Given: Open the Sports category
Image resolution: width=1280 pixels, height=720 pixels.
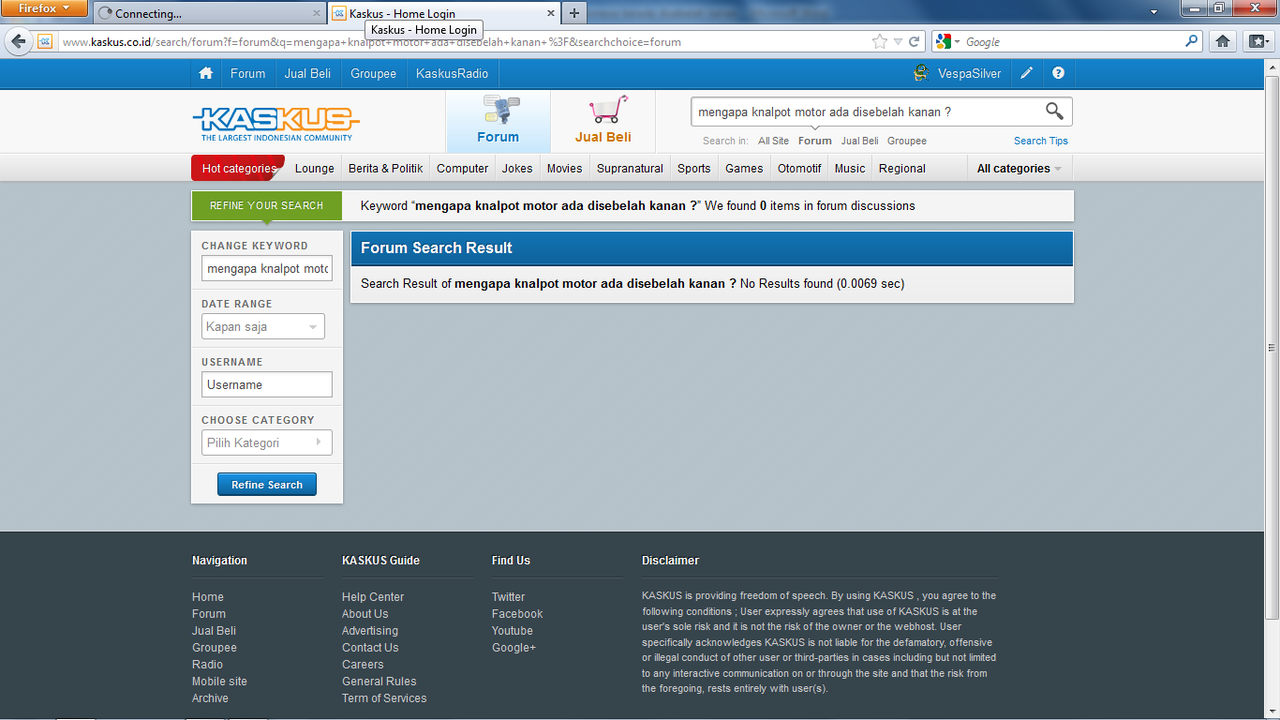Looking at the screenshot, I should pyautogui.click(x=694, y=168).
